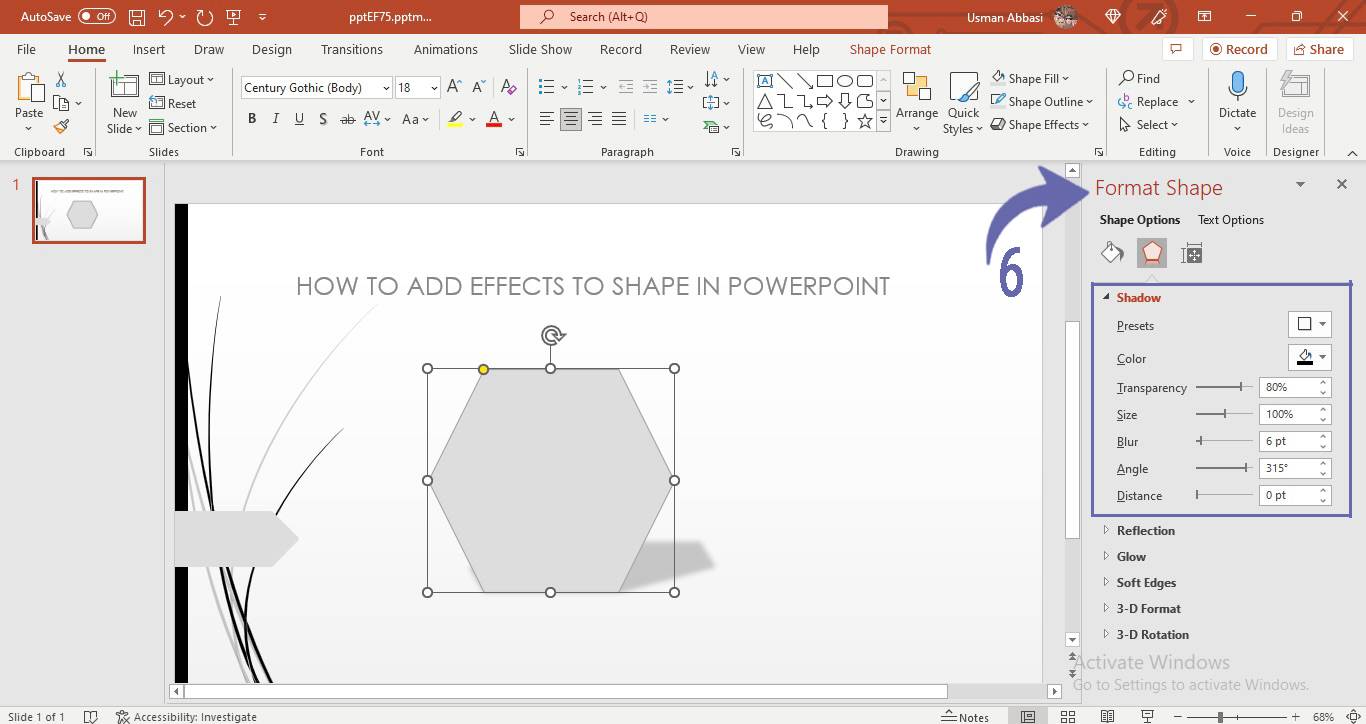
Task: Center align the text
Action: (570, 119)
